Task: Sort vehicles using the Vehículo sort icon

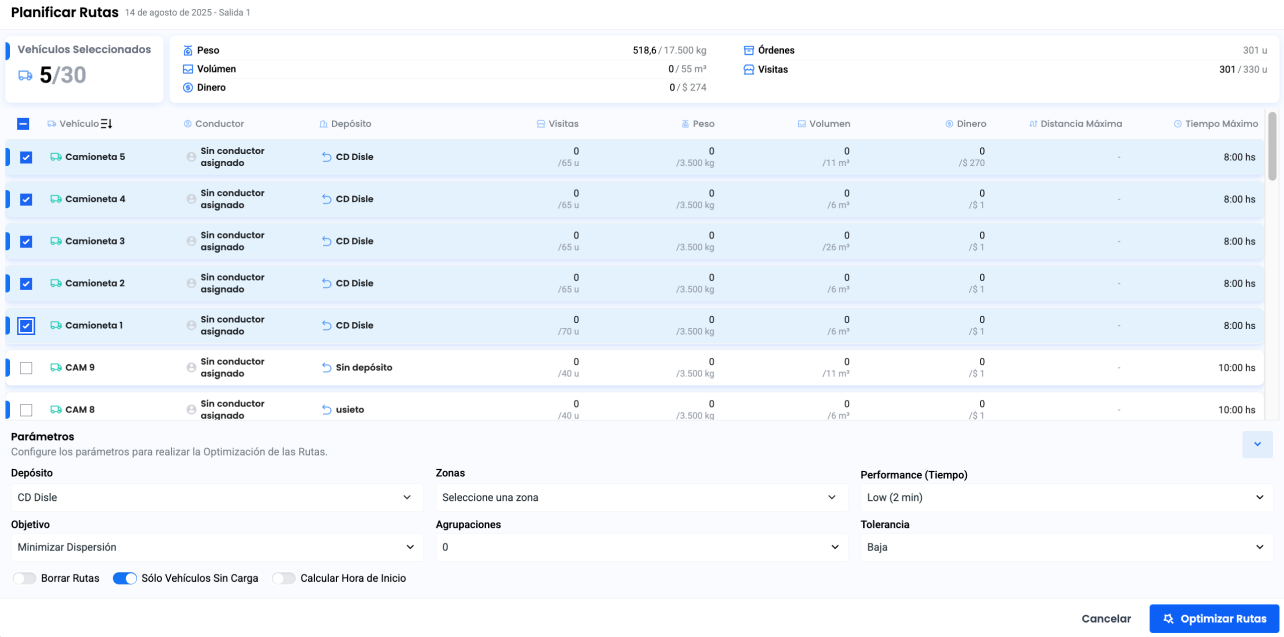Action: [x=107, y=124]
